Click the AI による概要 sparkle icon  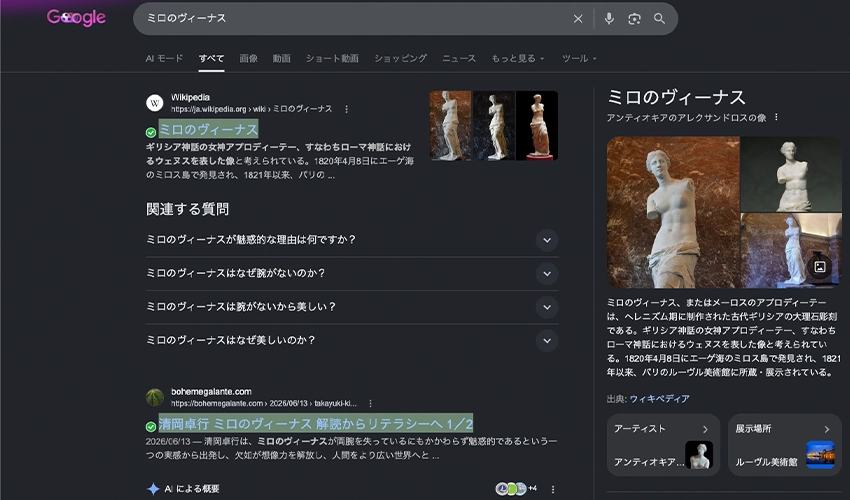153,489
